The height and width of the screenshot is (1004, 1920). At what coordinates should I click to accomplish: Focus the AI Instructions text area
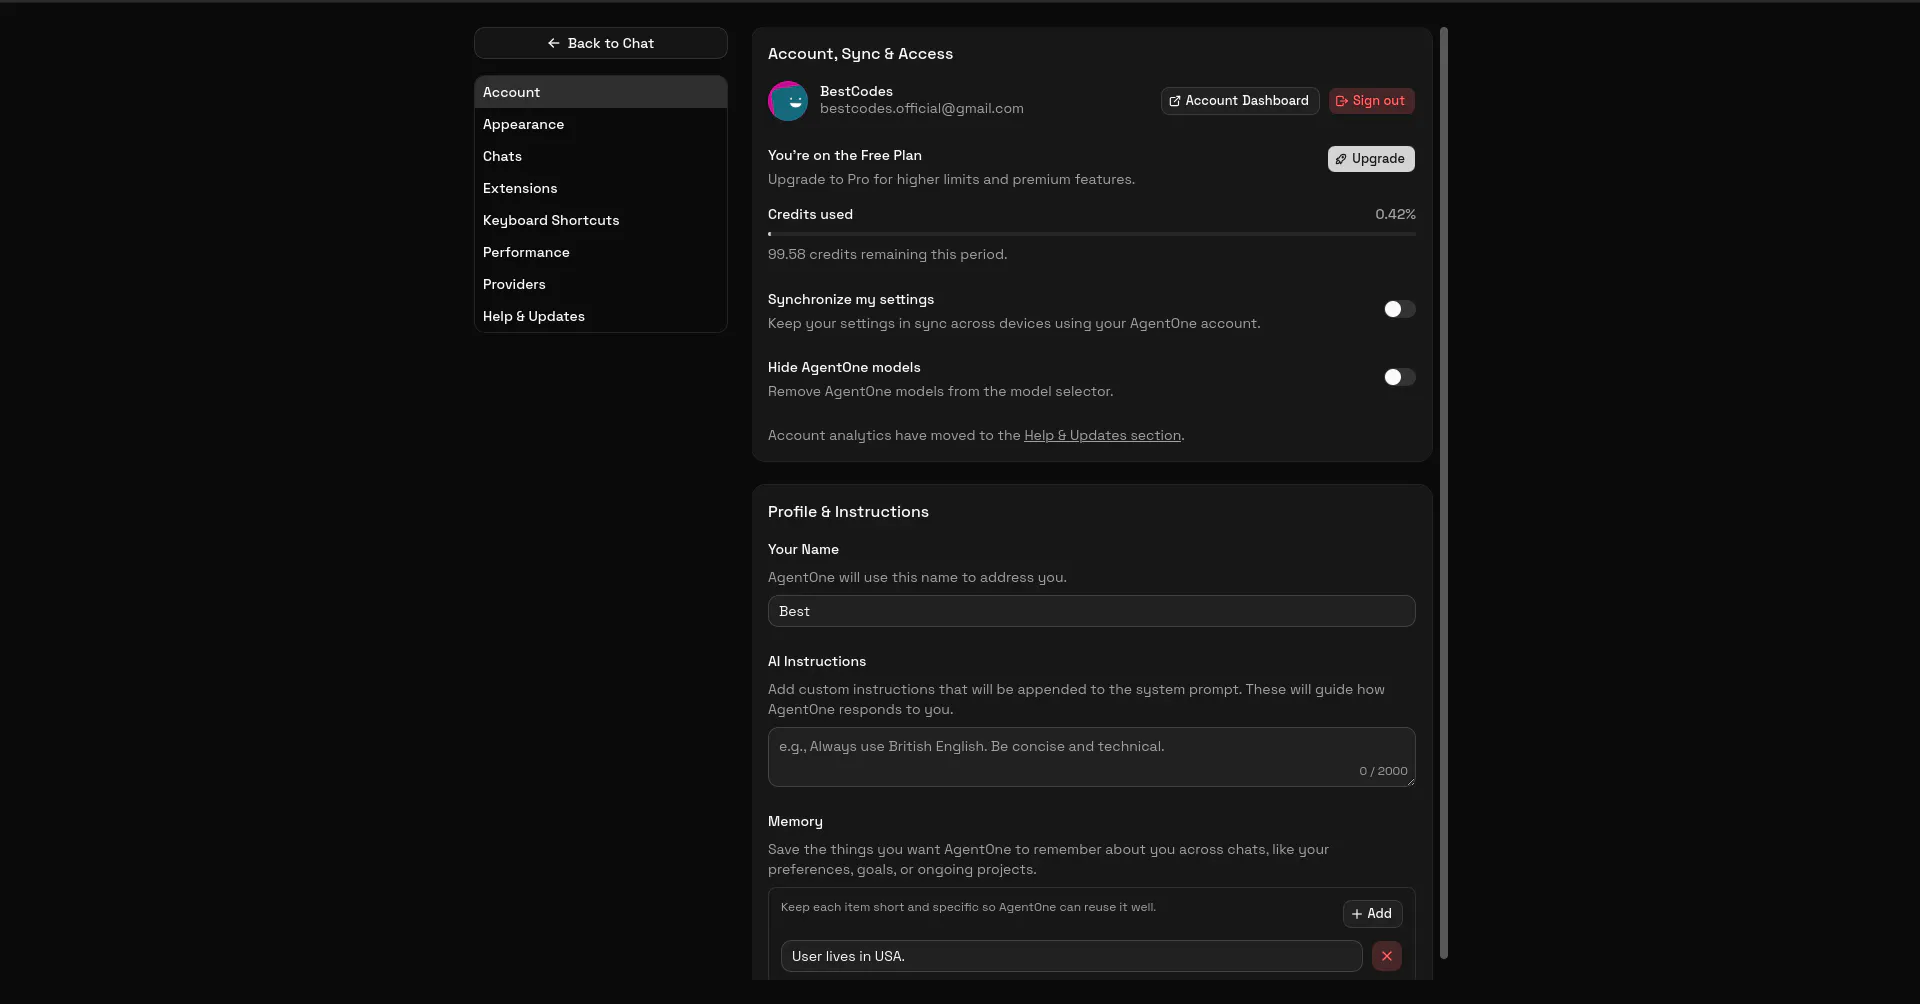1091,757
